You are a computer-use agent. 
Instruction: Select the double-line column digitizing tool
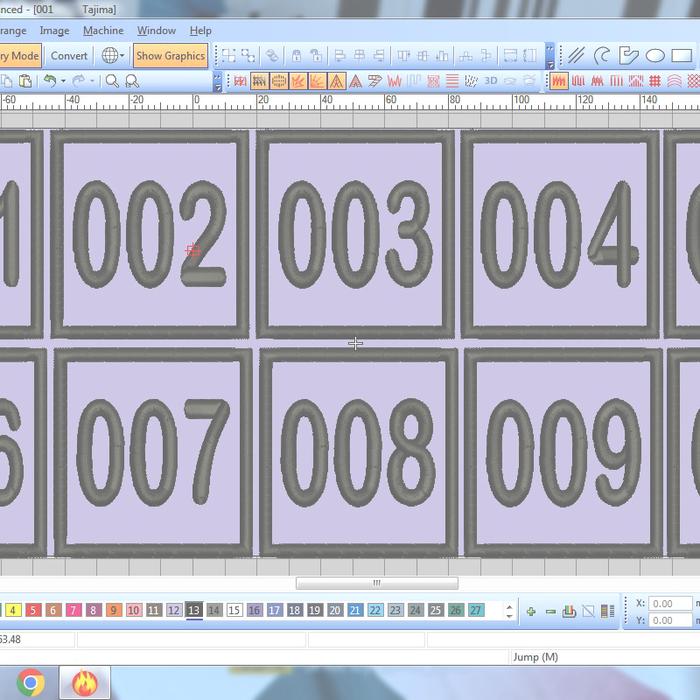576,56
